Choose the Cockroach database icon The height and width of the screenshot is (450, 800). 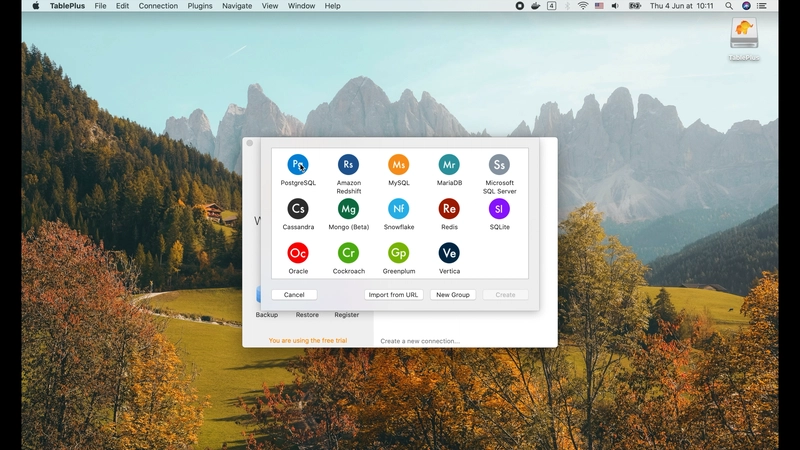coord(348,253)
